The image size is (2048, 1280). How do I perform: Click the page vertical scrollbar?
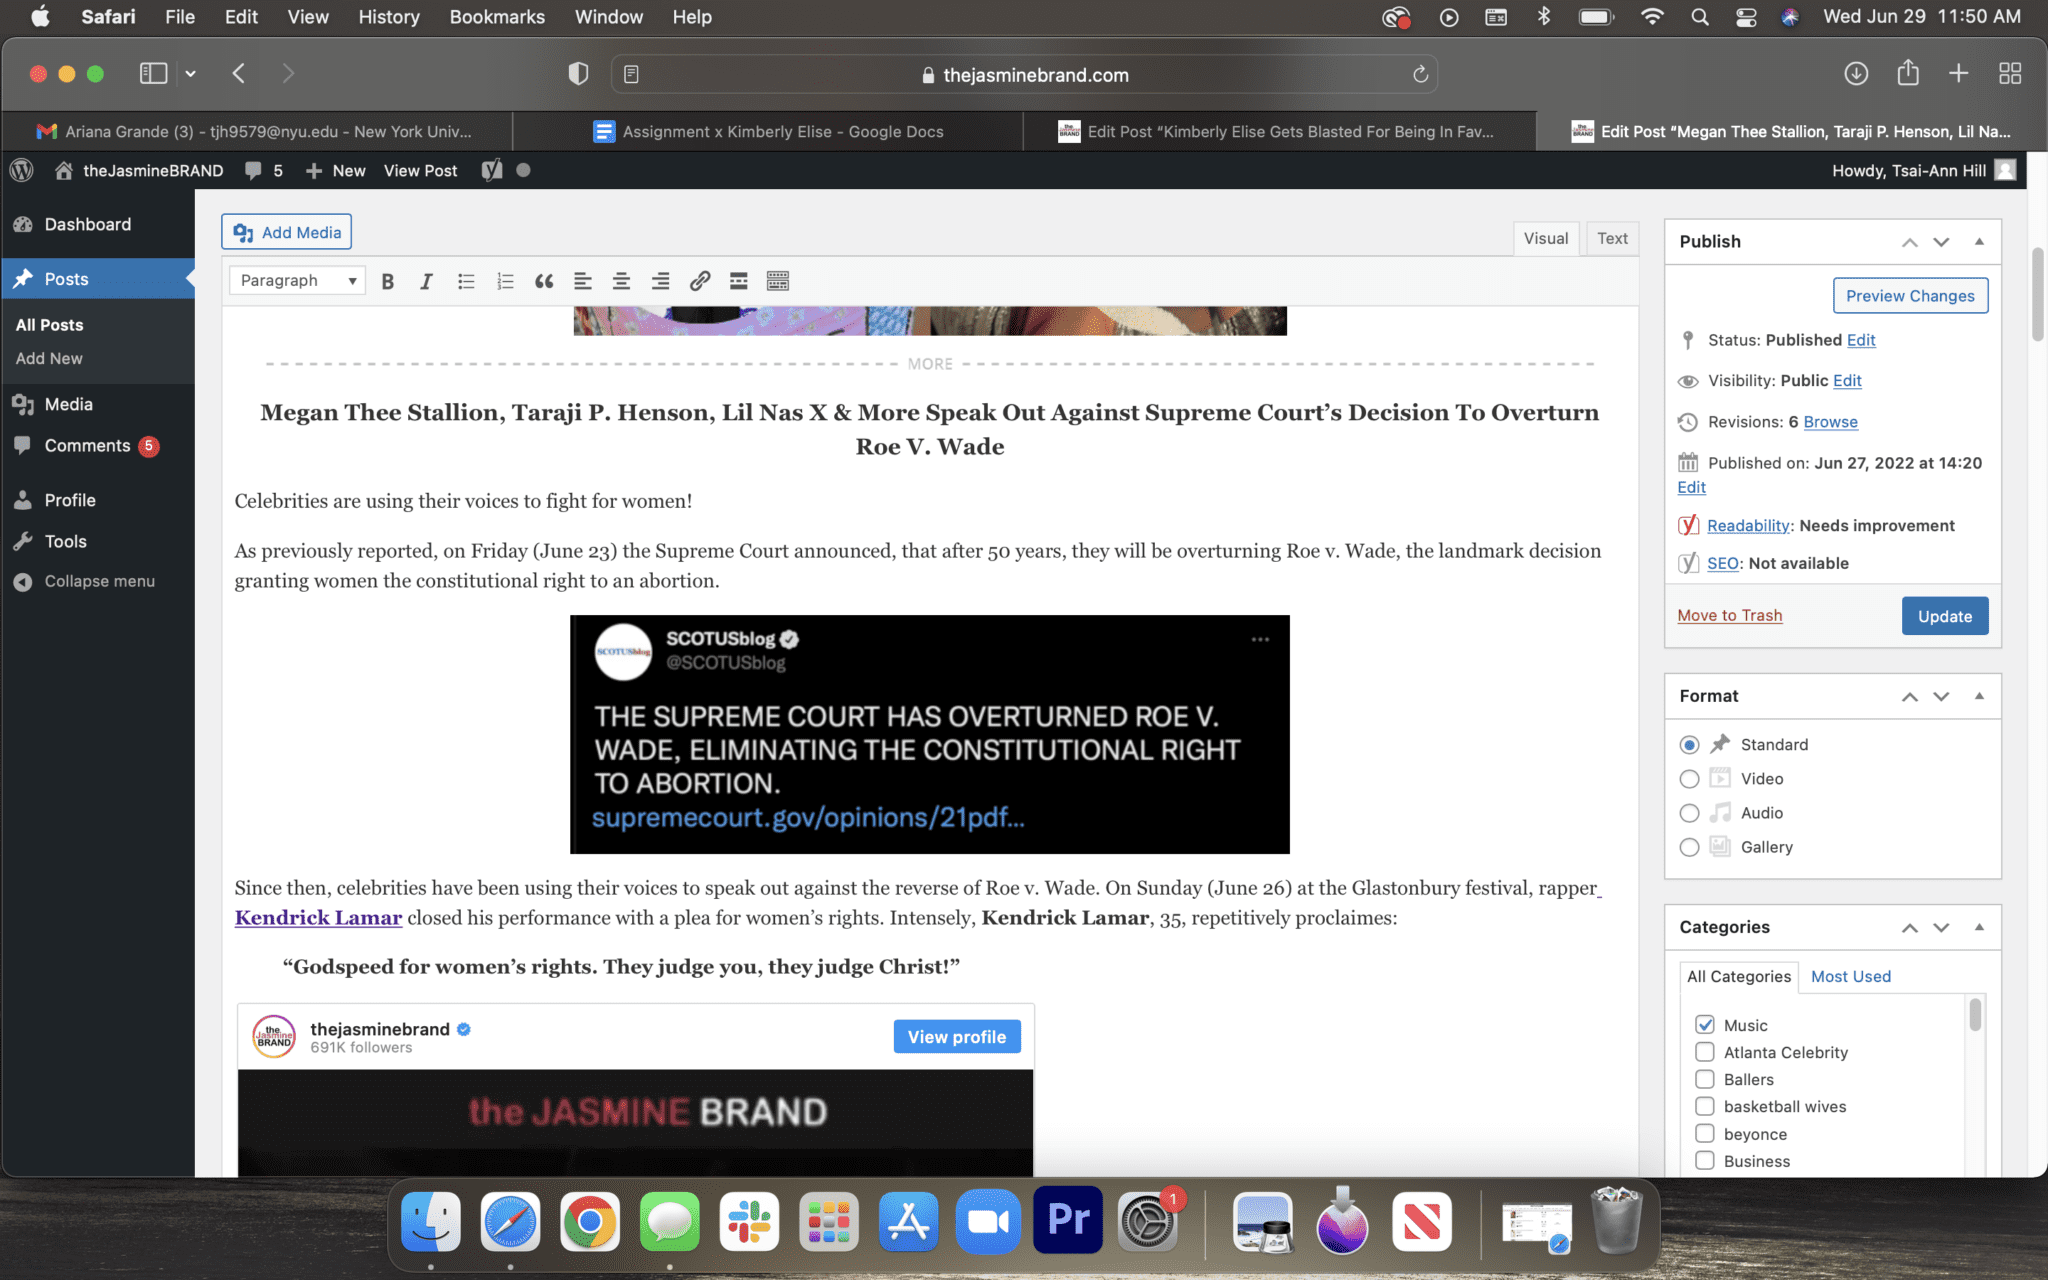(x=2038, y=294)
